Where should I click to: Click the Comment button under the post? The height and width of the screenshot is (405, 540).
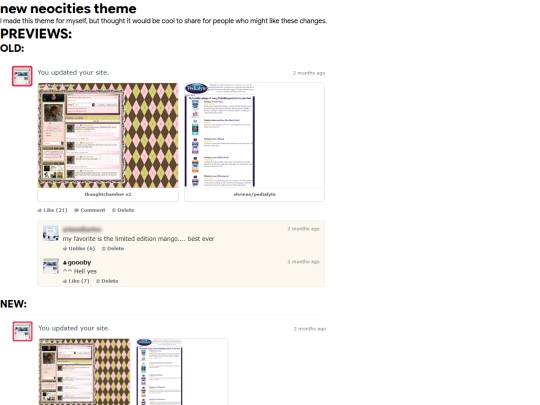pos(90,210)
